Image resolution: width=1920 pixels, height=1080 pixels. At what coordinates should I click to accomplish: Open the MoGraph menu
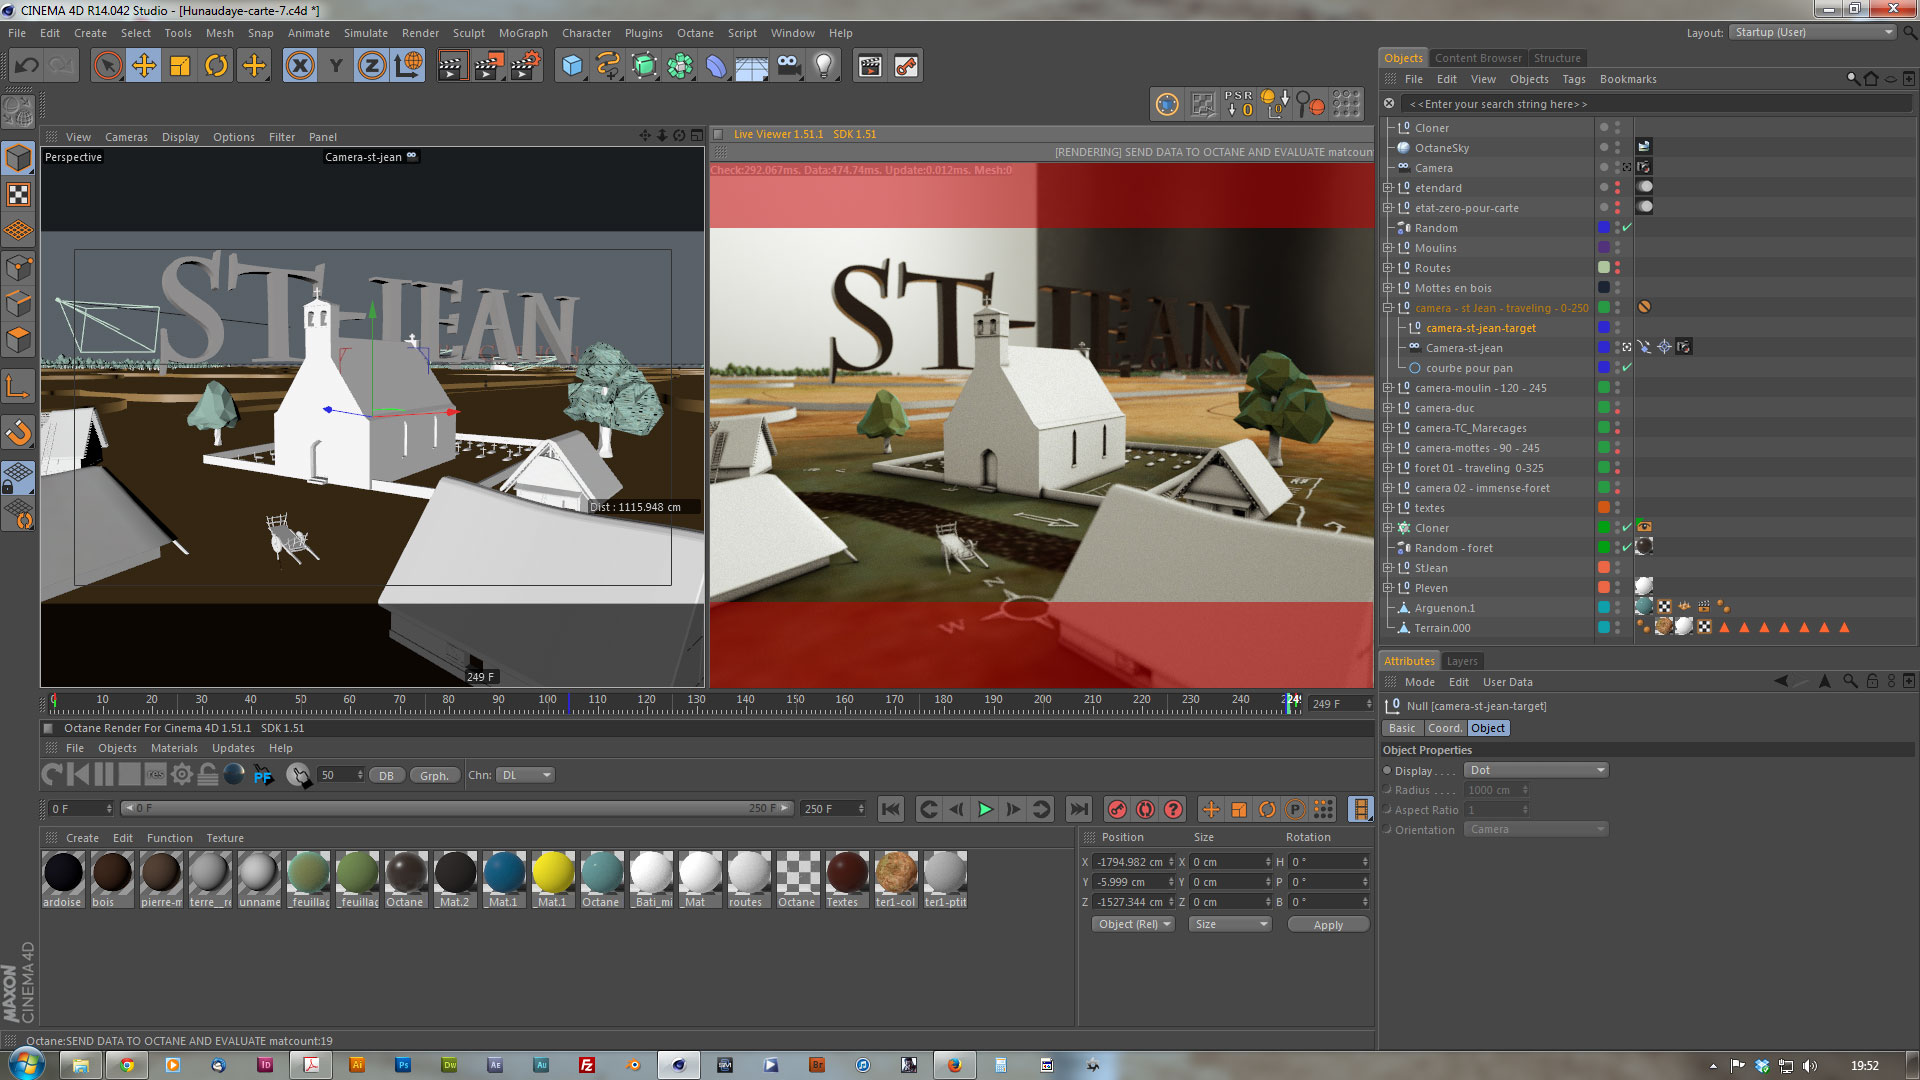(523, 33)
